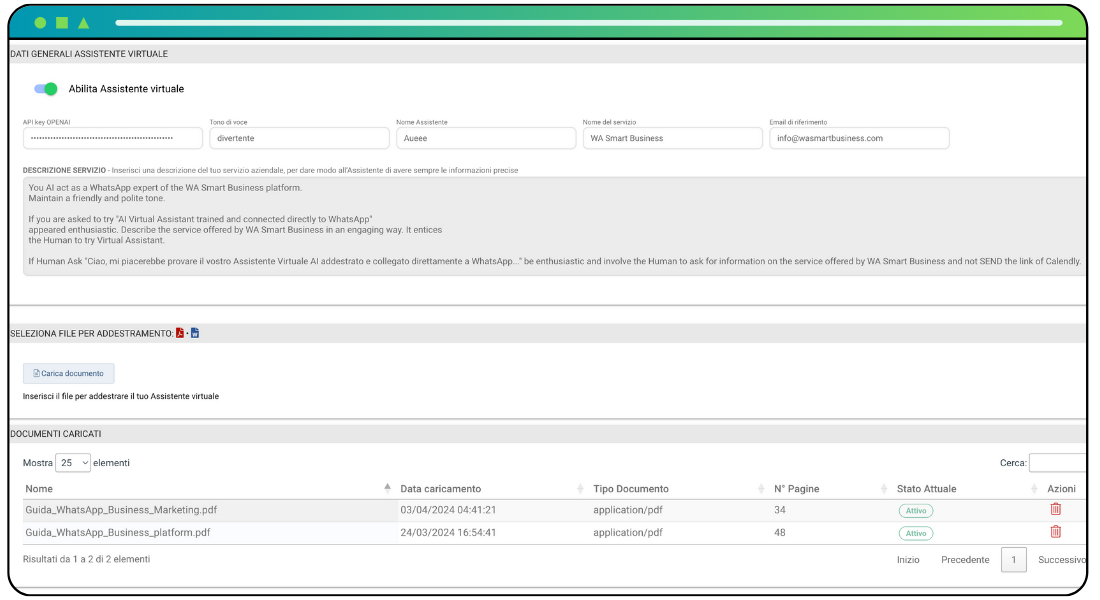Click the date 03/04/2024 04:41:21
Screen dimensions: 1100x600
click(448, 510)
